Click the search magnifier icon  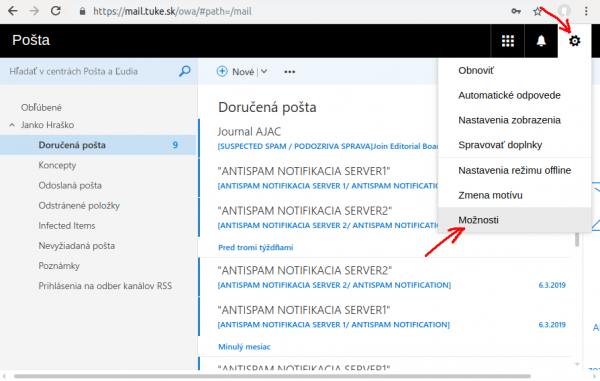click(185, 71)
